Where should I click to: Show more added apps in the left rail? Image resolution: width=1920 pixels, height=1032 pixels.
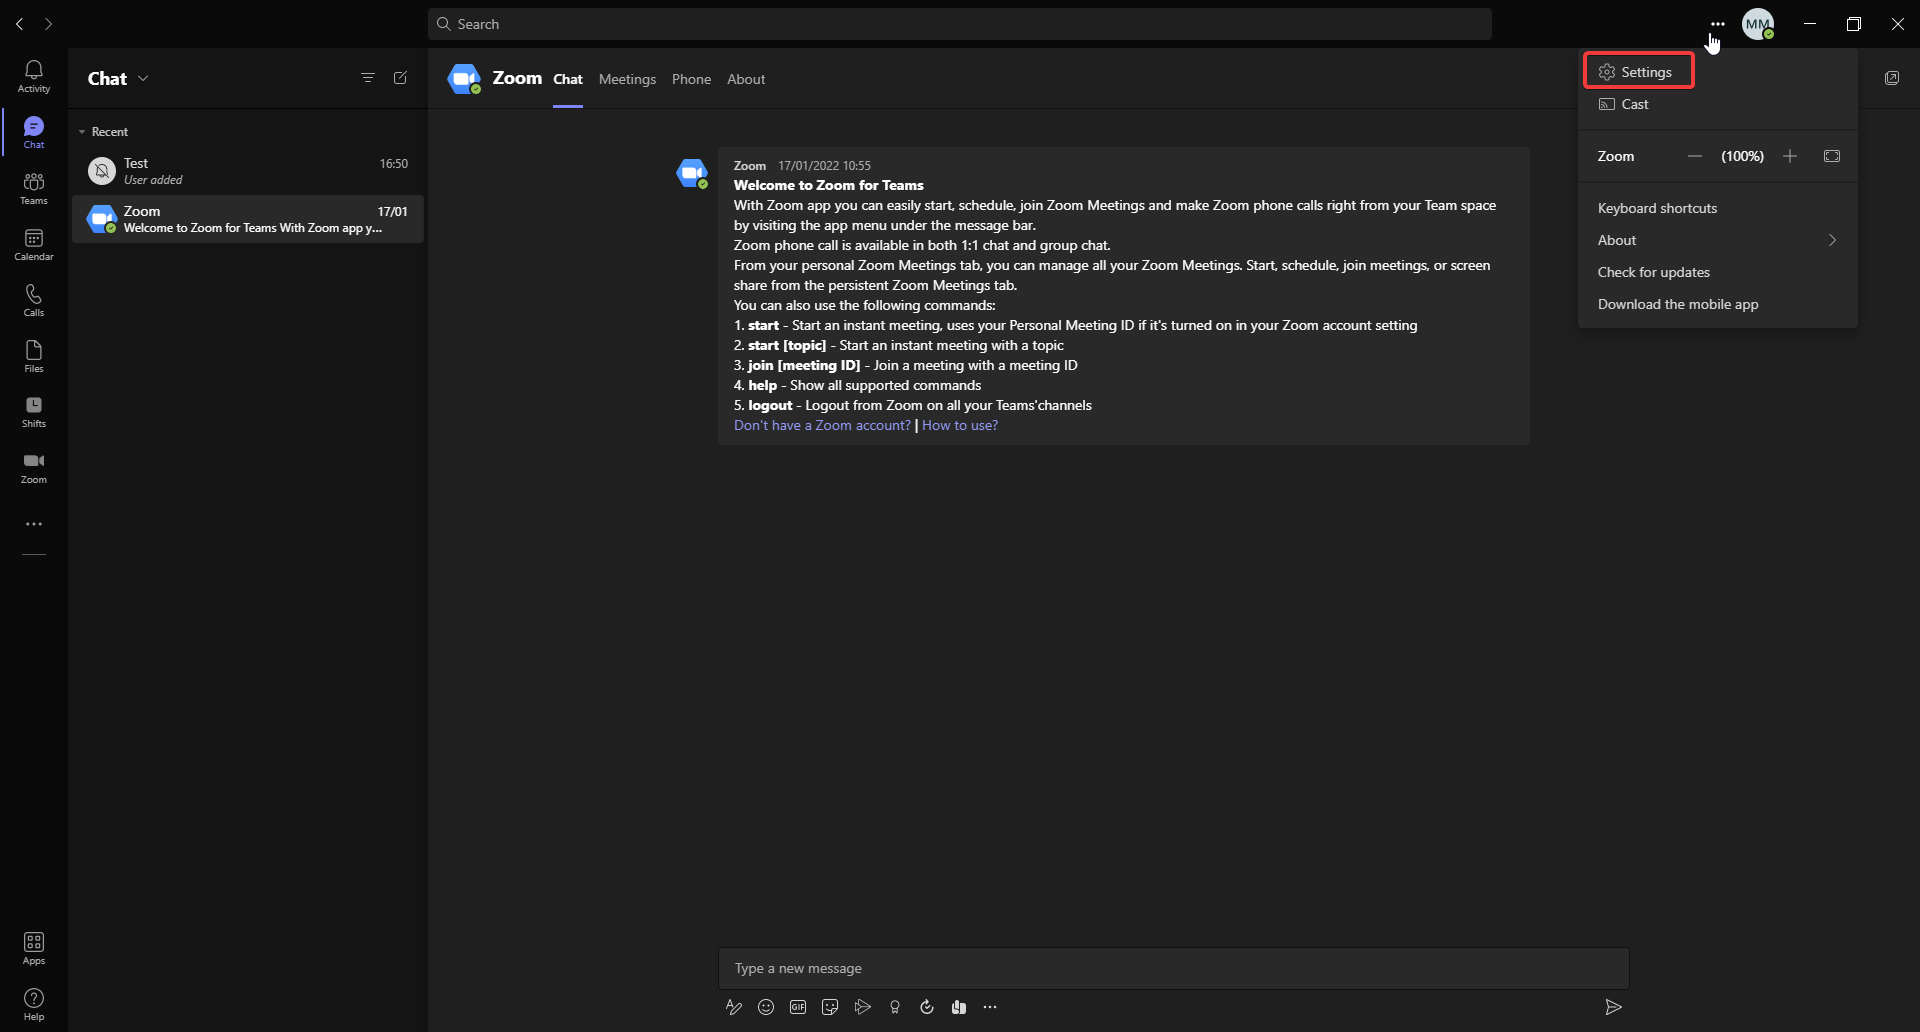coord(34,524)
